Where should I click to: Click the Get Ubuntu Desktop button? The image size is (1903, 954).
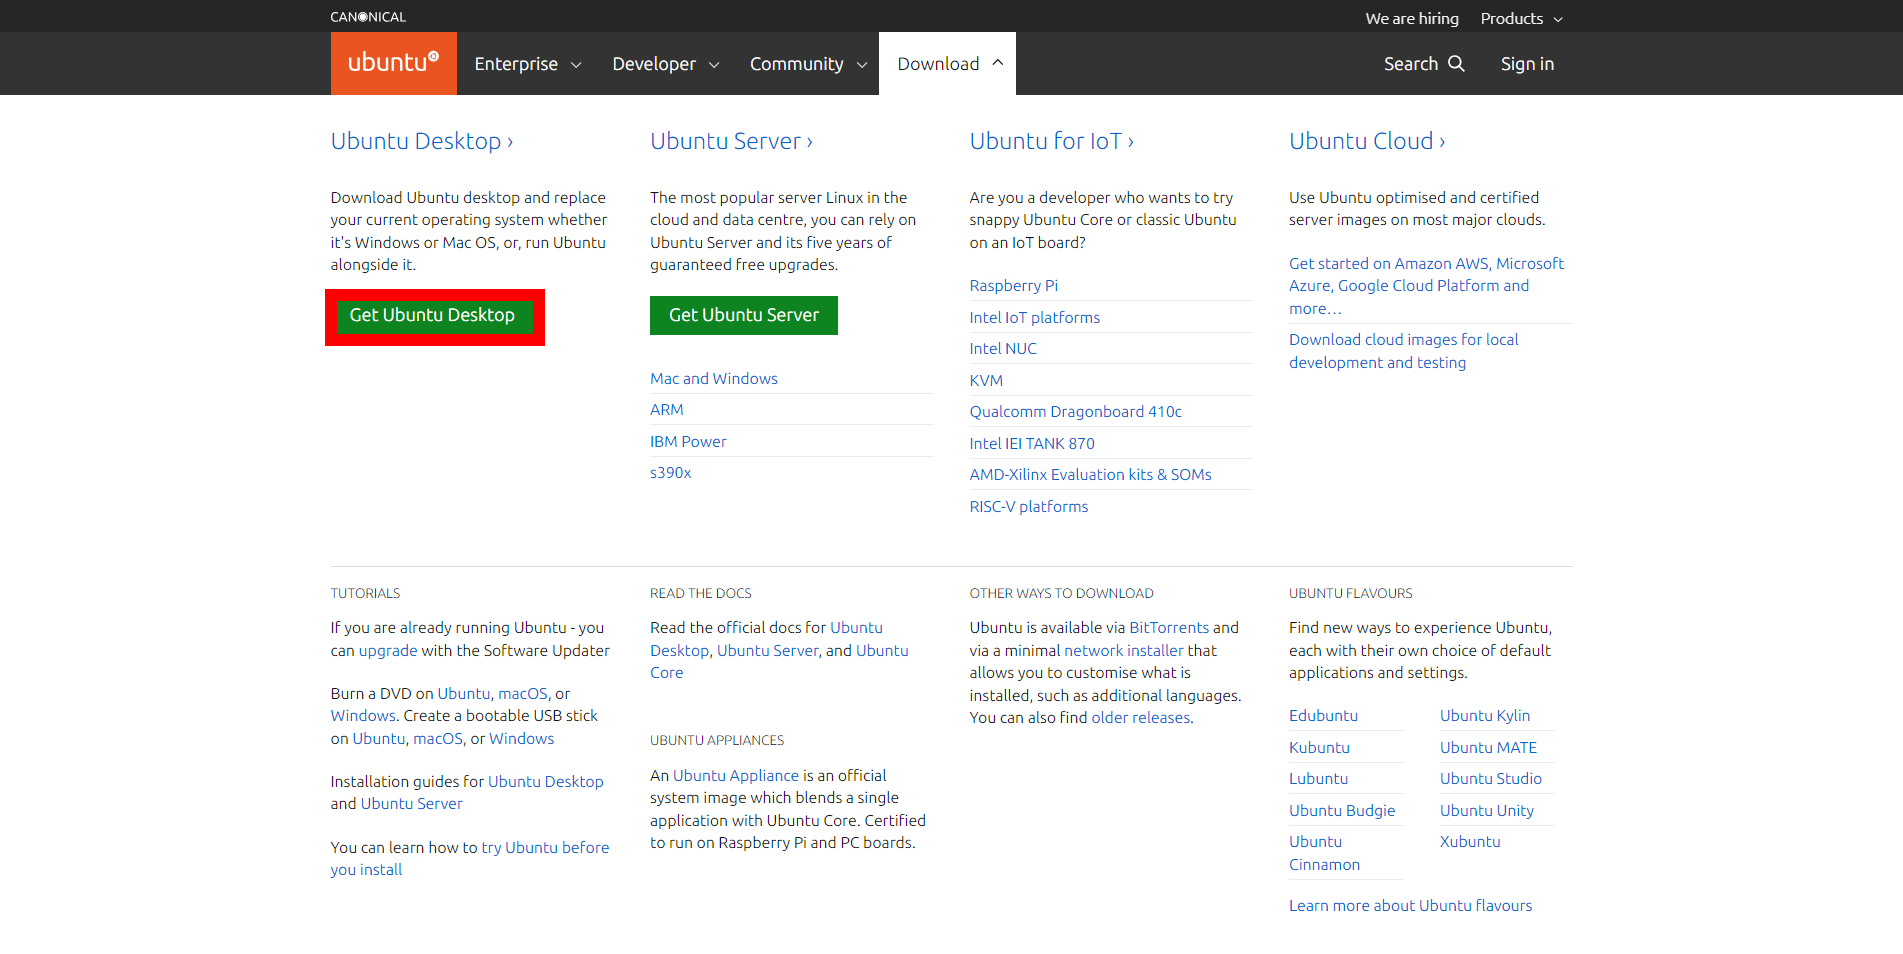(432, 316)
